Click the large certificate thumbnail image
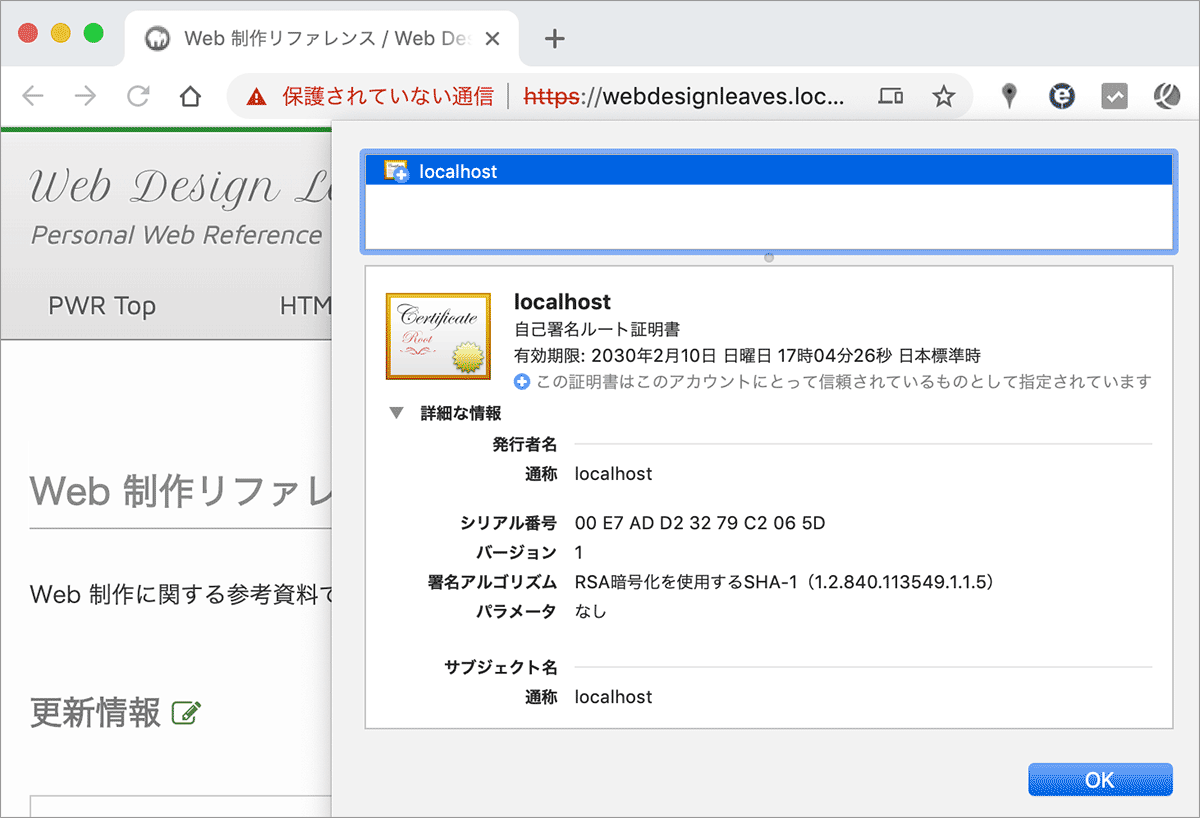Screen dimensions: 1200x818 pyautogui.click(x=438, y=337)
